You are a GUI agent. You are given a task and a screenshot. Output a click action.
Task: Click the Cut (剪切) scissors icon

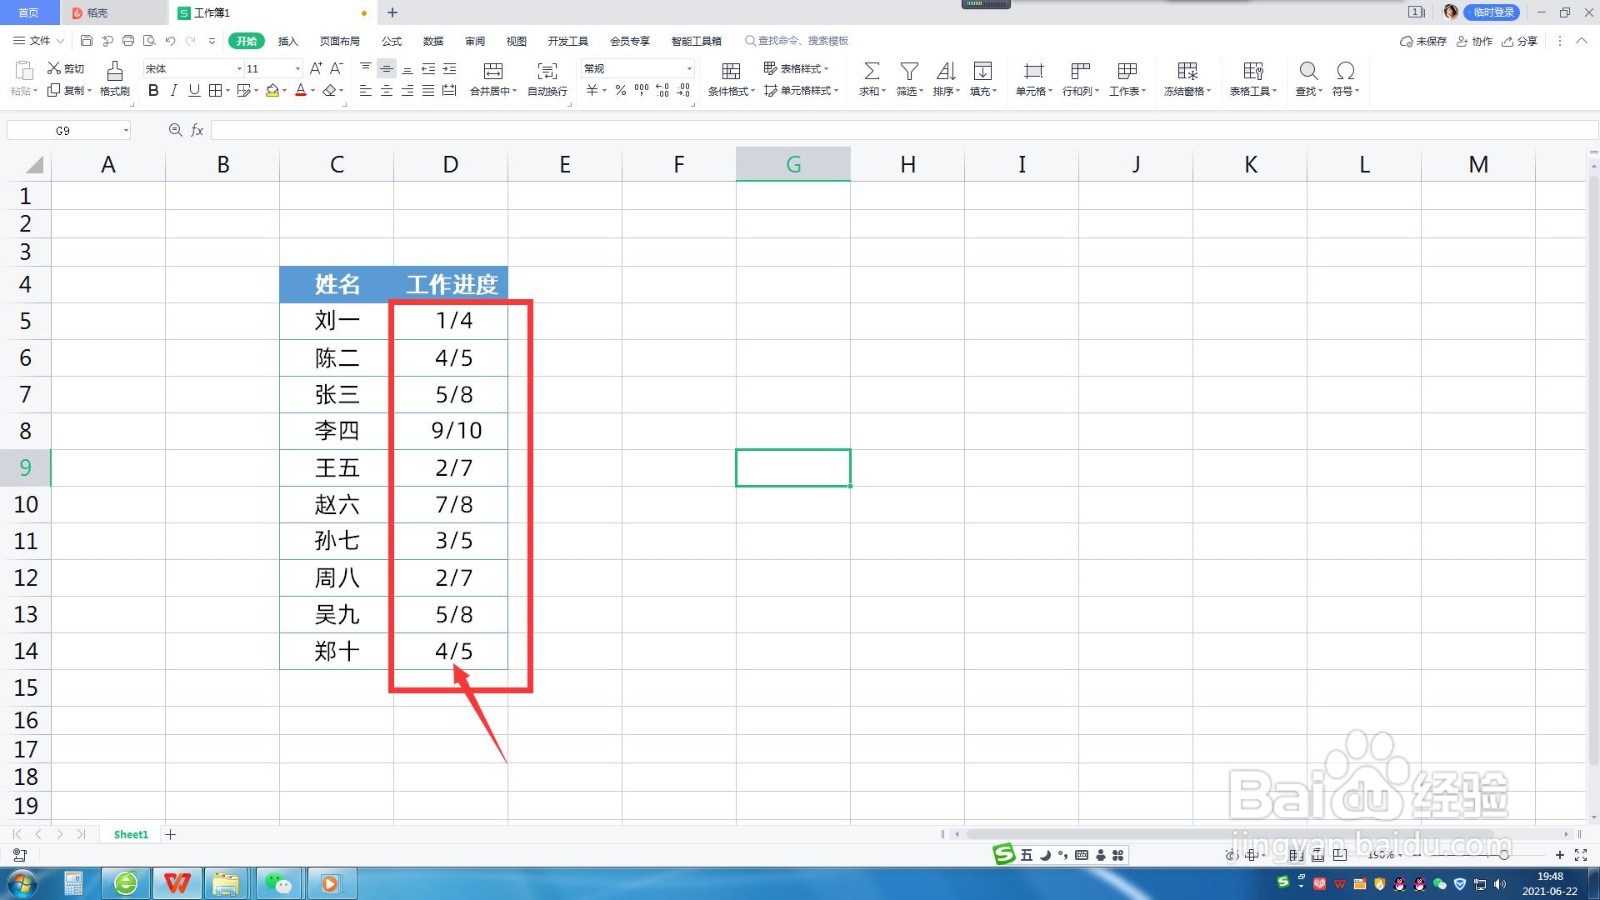(x=54, y=68)
